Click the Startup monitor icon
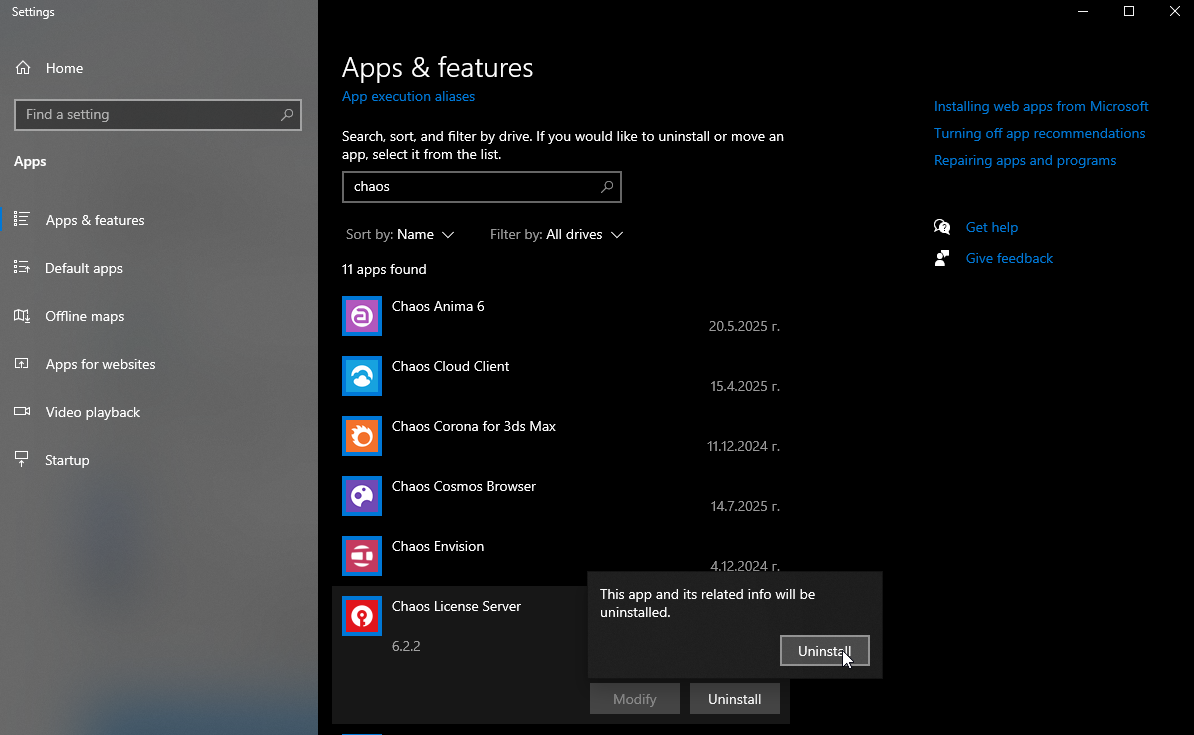Screen dimensions: 1194x735 [x=22, y=459]
